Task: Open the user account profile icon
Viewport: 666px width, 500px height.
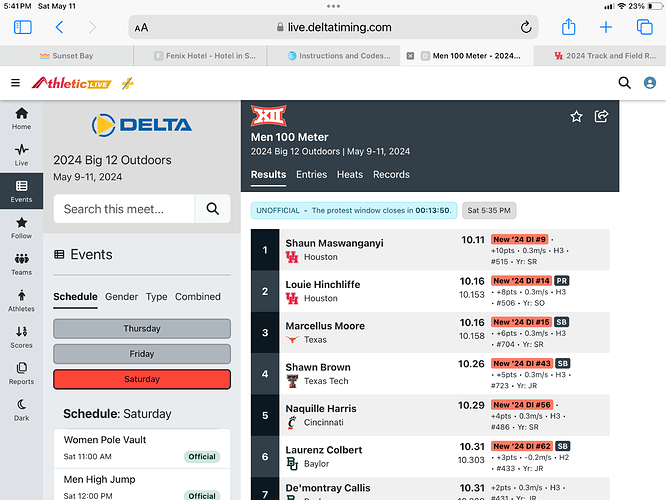Action: coord(649,82)
